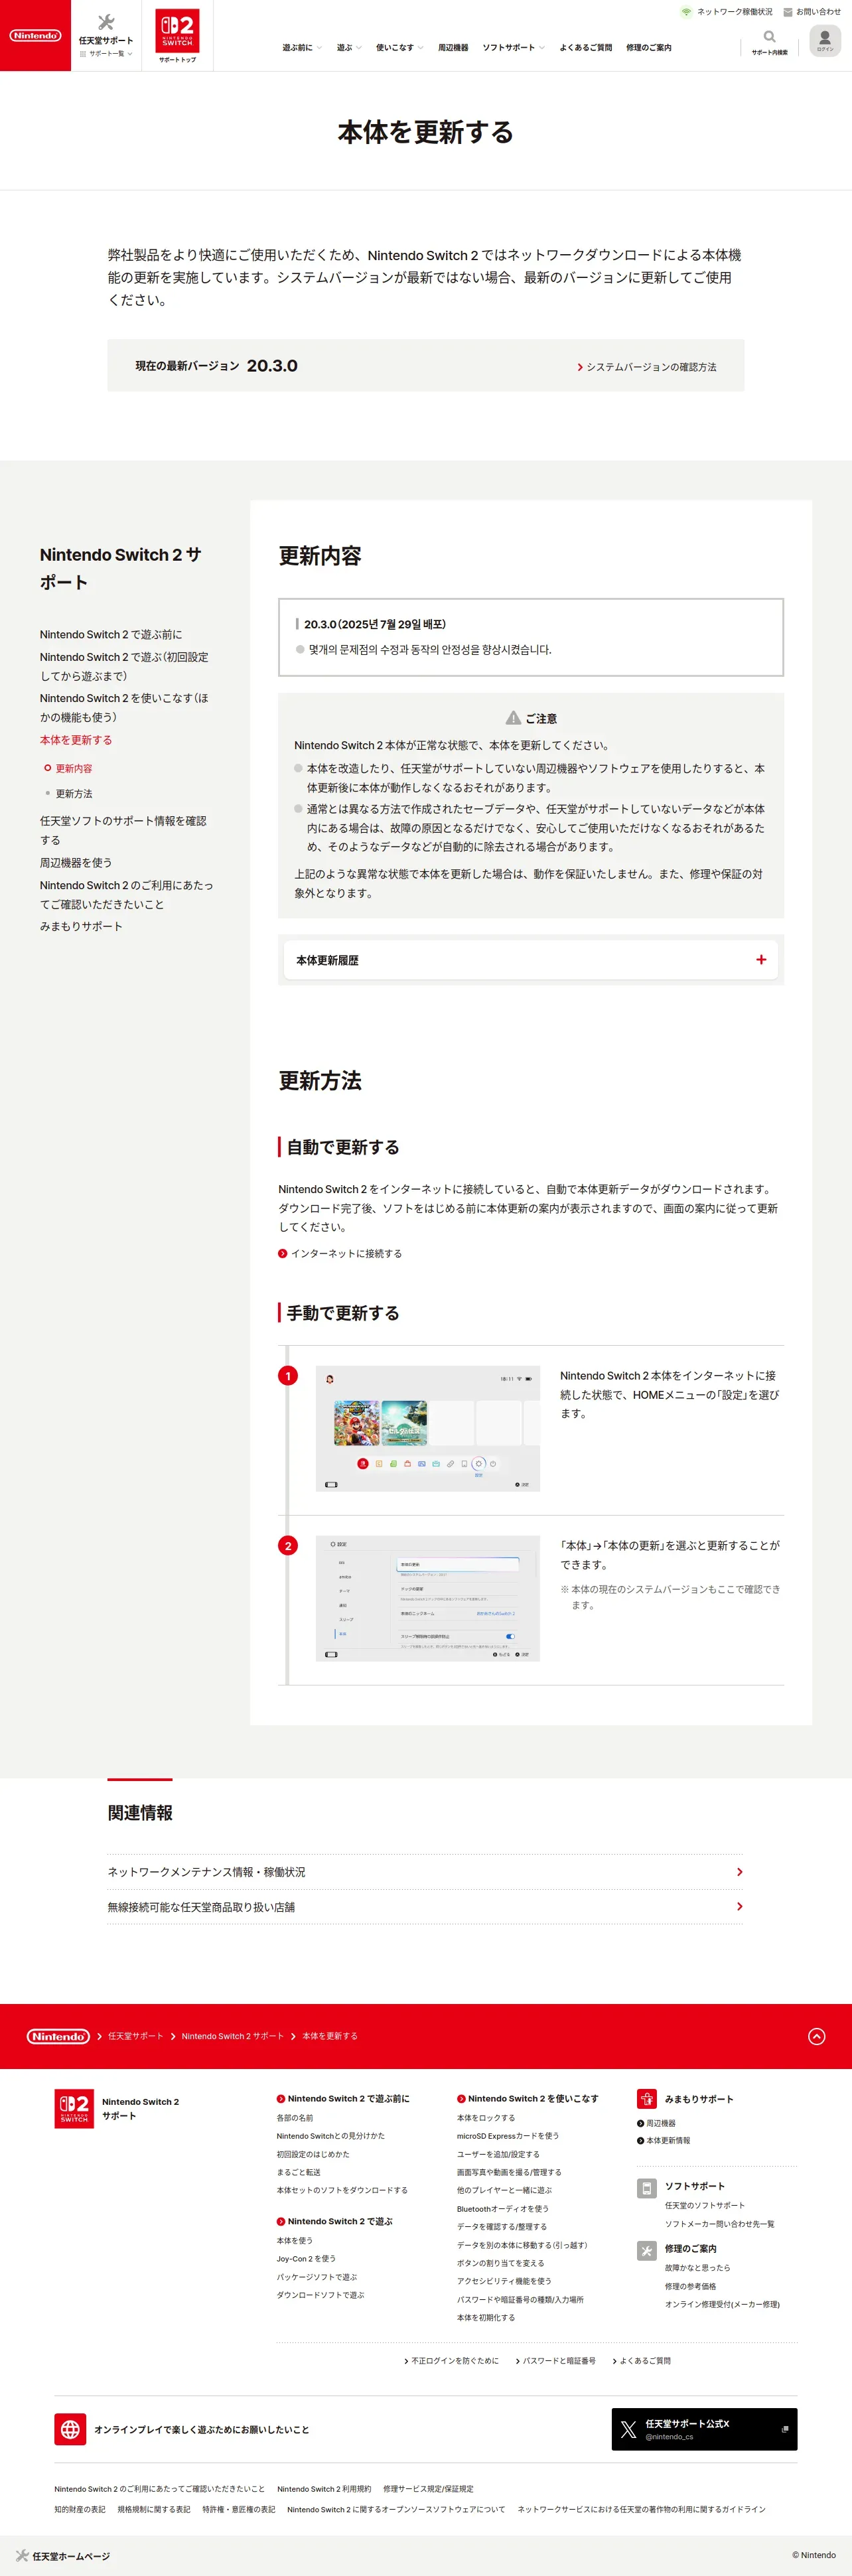
Task: Open the 本体更新履歴 accordion header
Action: [531, 960]
